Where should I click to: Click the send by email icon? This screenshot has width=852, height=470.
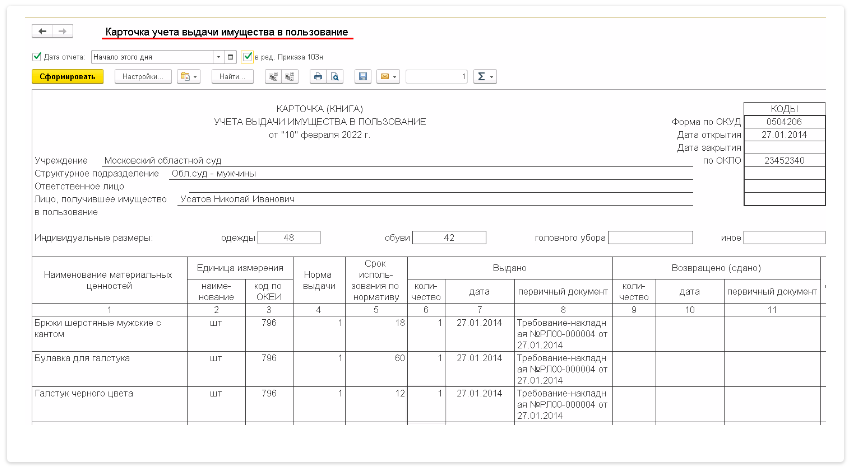click(387, 76)
